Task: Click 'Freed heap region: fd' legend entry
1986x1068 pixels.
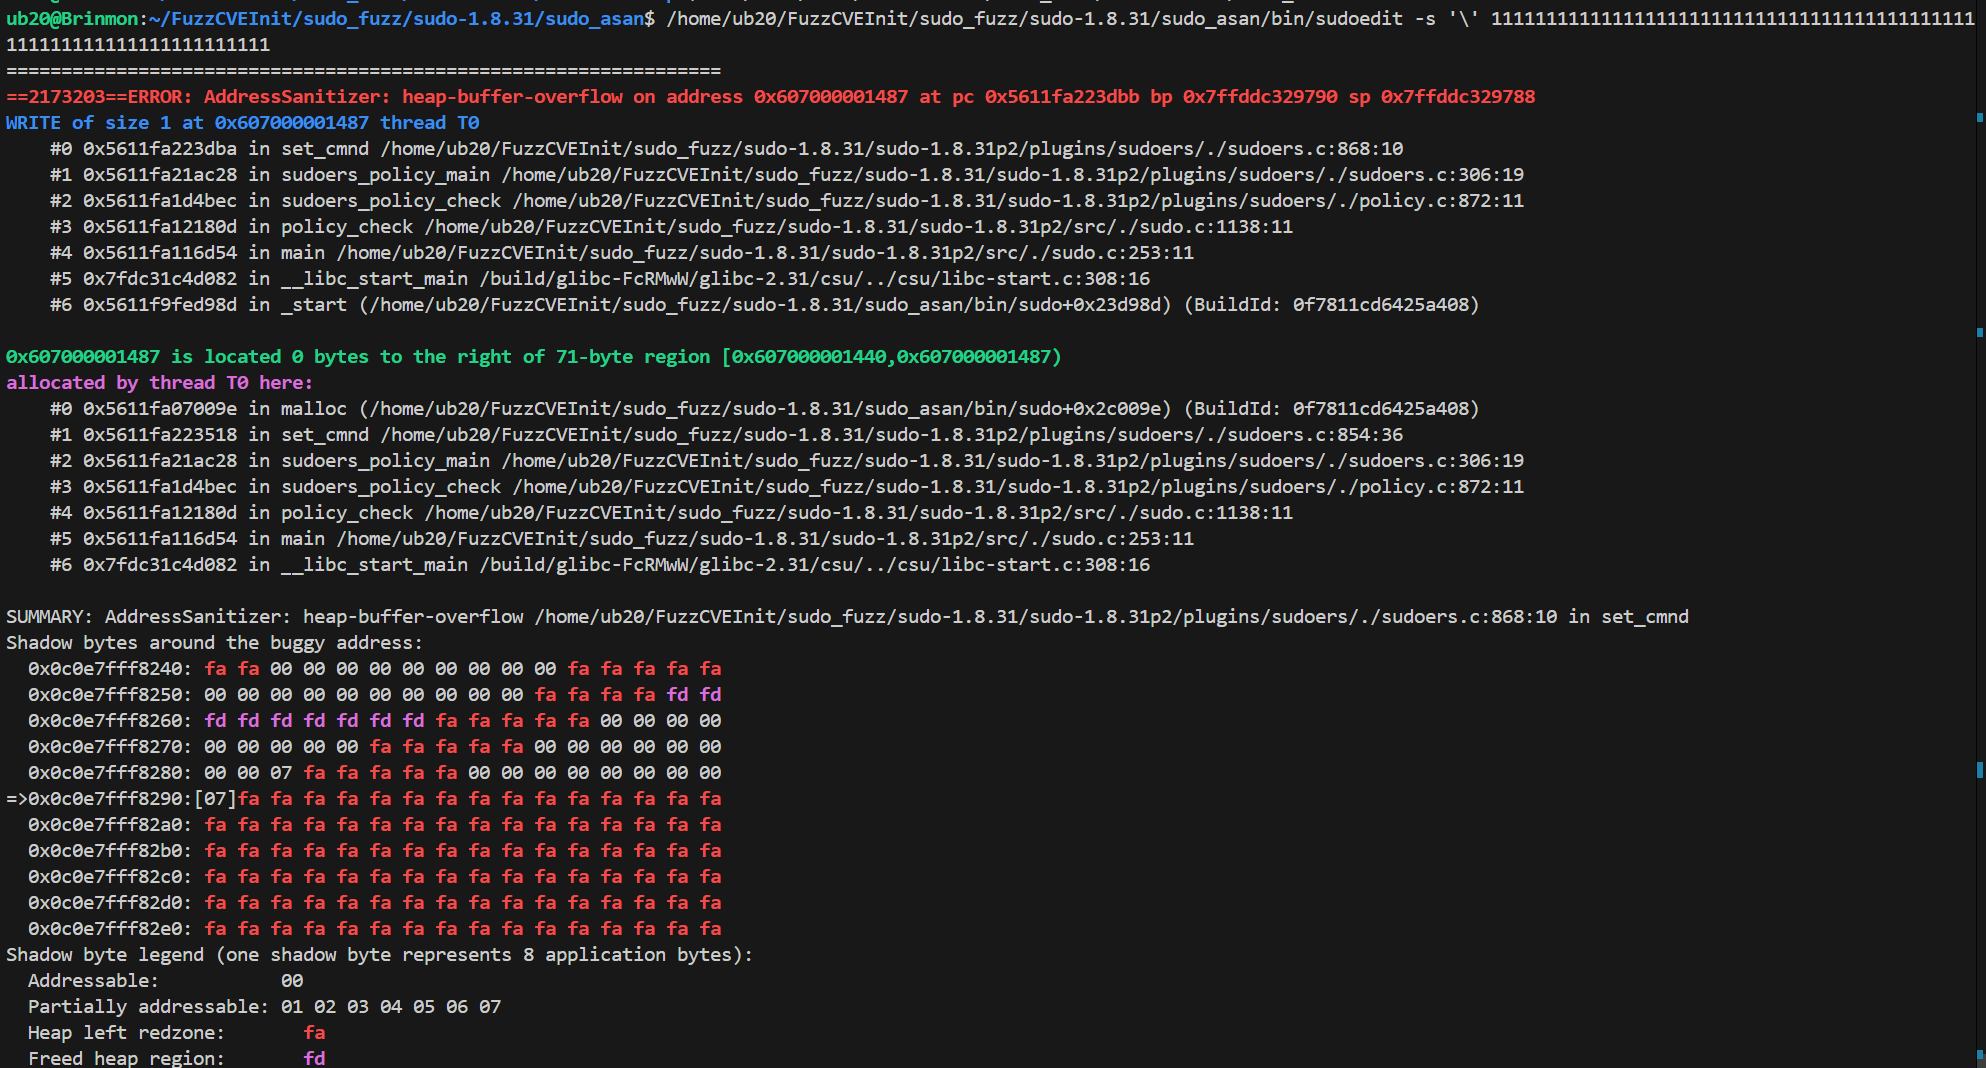Action: pyautogui.click(x=177, y=1058)
